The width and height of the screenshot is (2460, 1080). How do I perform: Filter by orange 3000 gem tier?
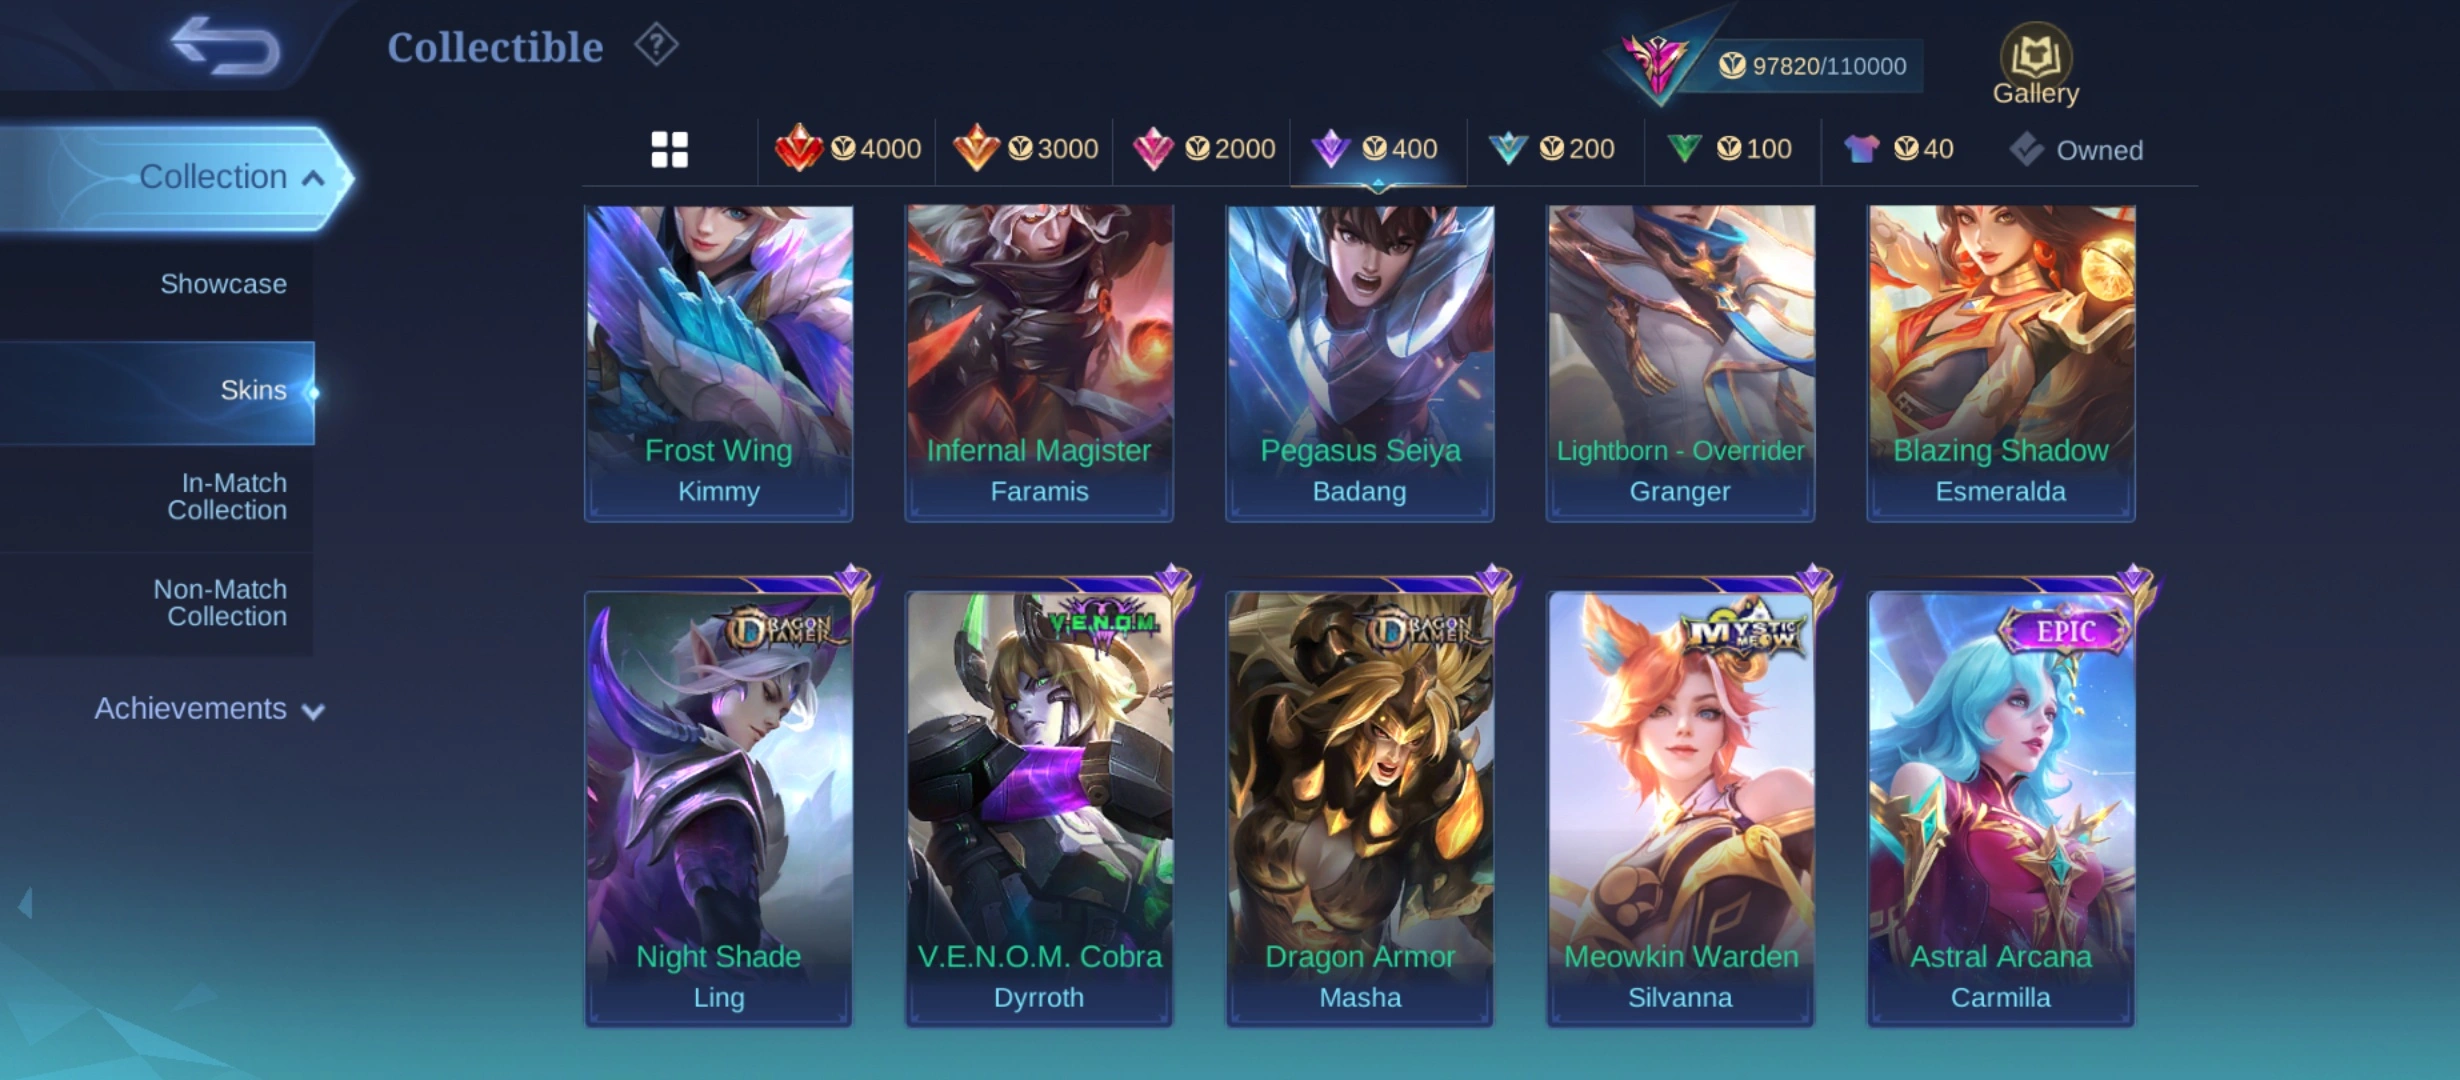(1025, 149)
